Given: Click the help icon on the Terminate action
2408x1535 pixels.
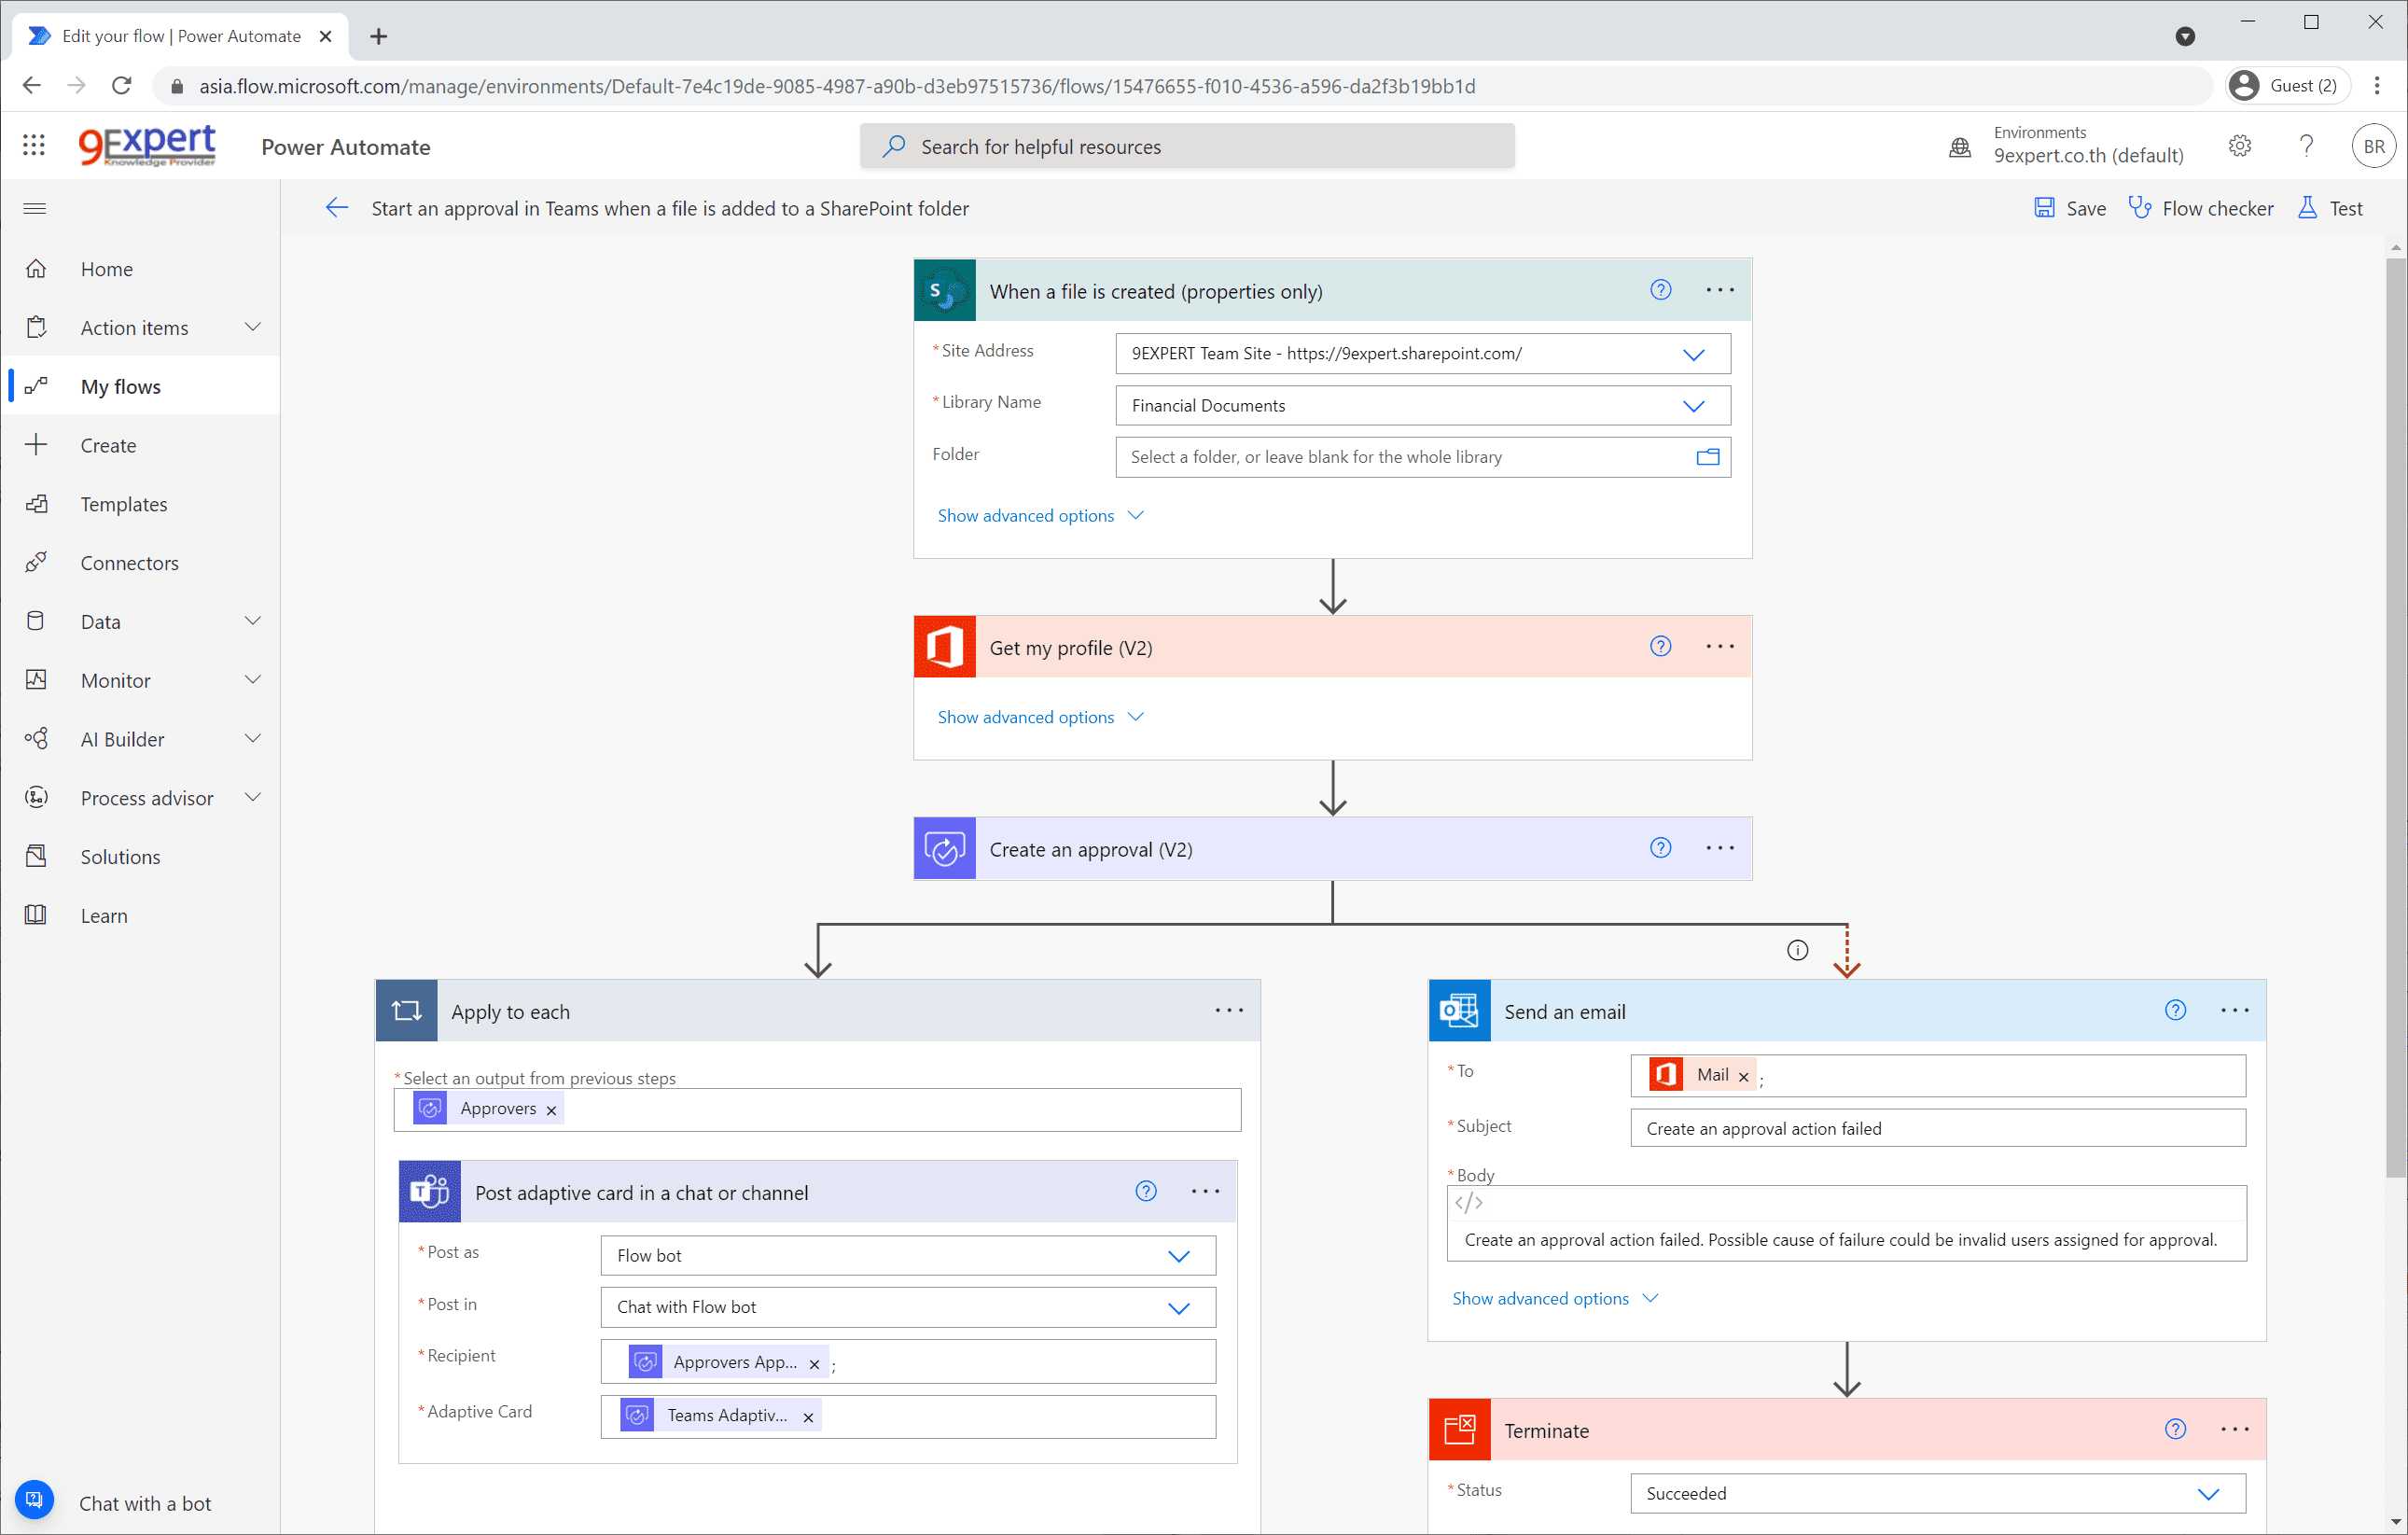Looking at the screenshot, I should [2175, 1429].
